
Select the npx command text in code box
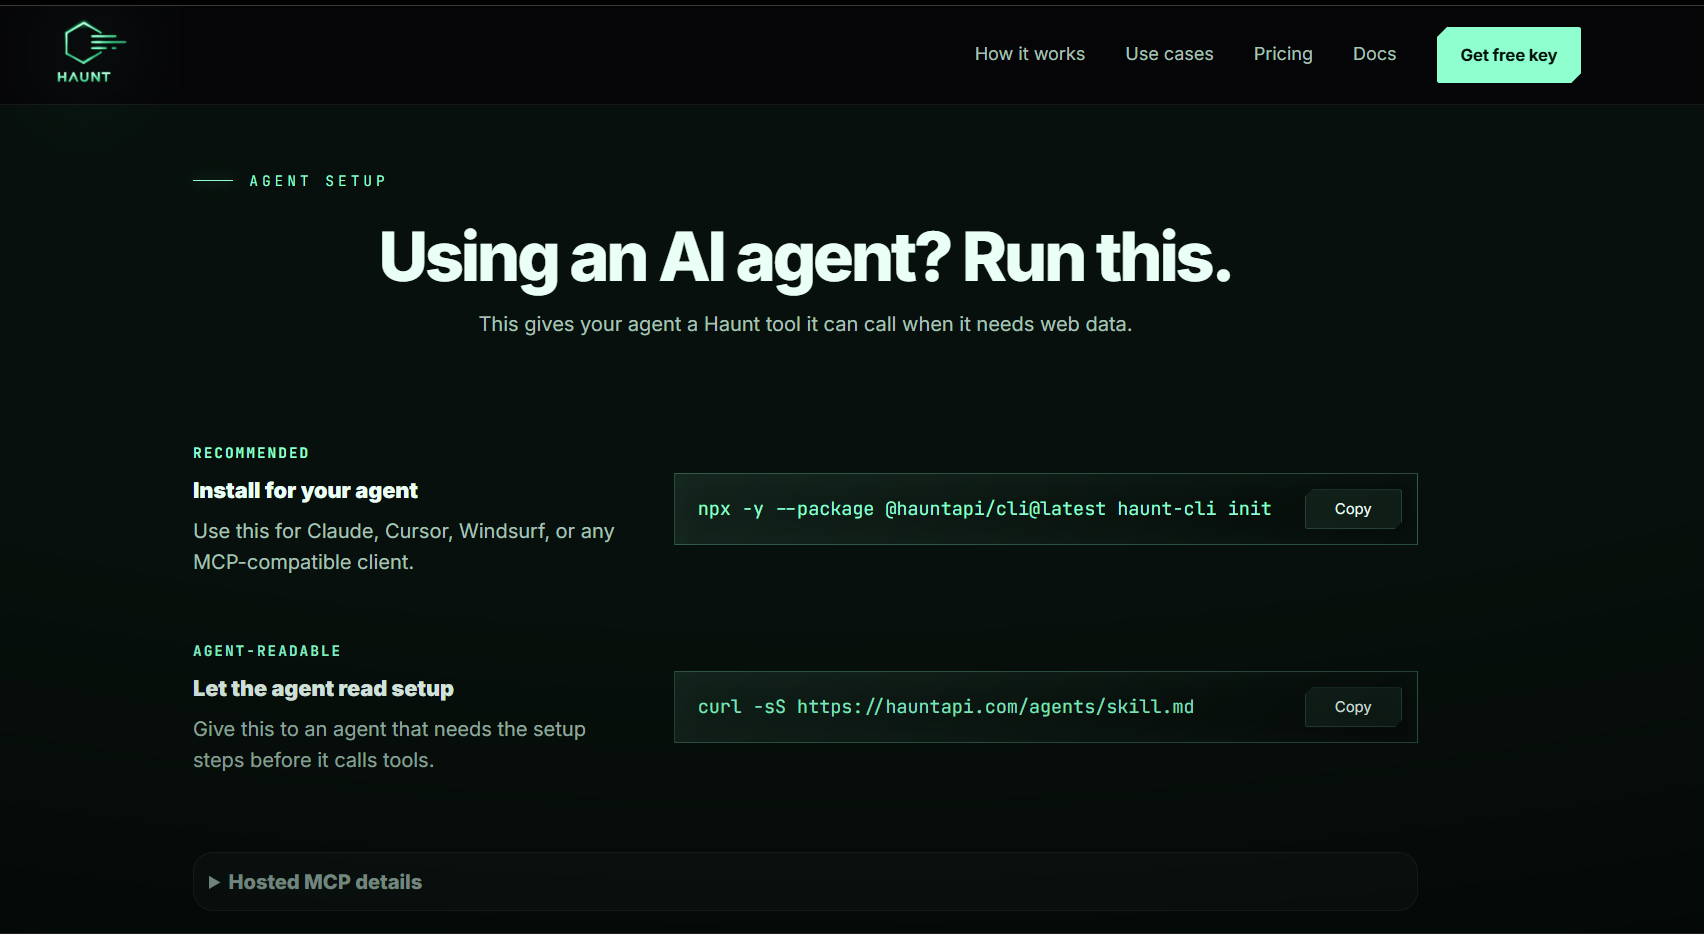coord(985,509)
